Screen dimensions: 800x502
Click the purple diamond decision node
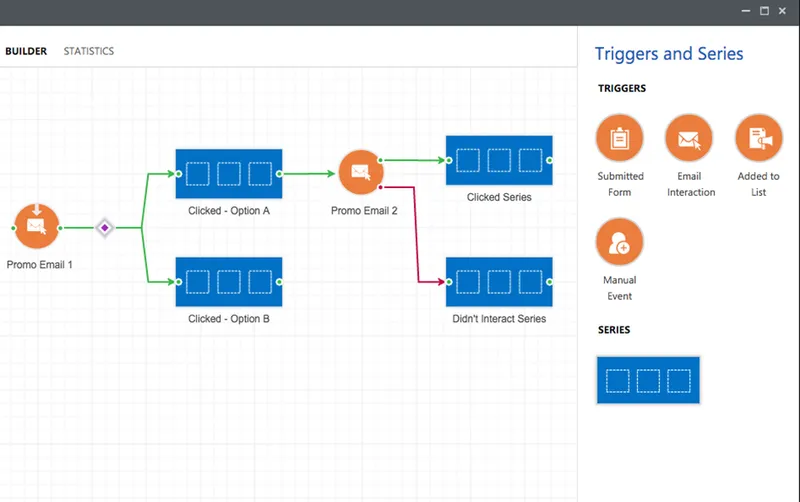click(x=105, y=228)
